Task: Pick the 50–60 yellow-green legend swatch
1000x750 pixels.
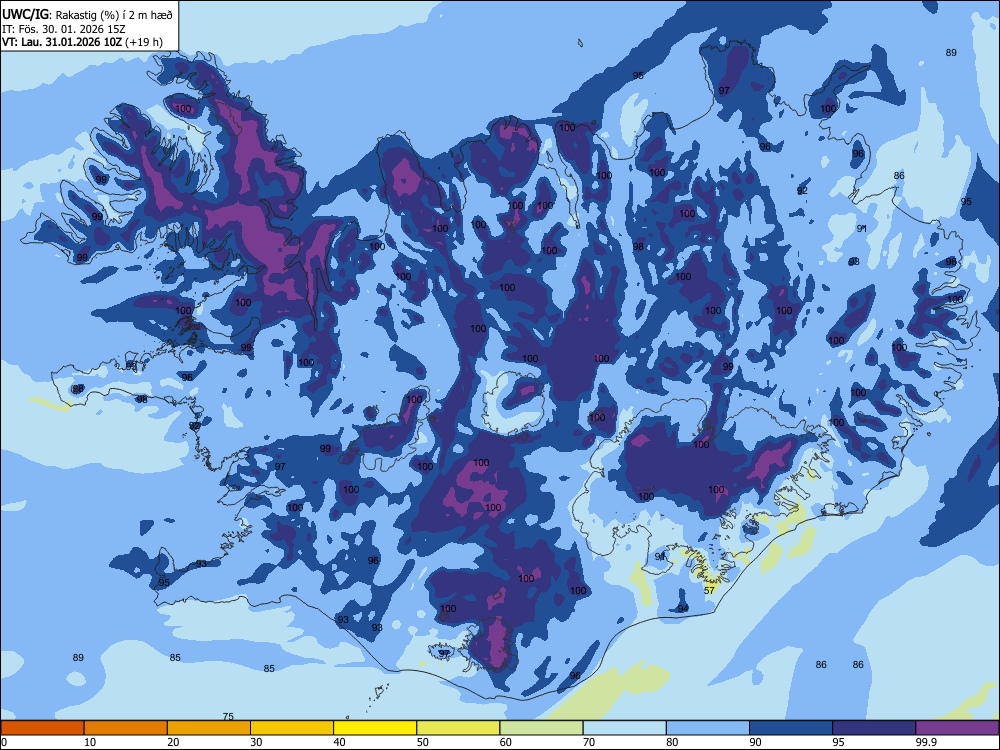Action: 458,728
